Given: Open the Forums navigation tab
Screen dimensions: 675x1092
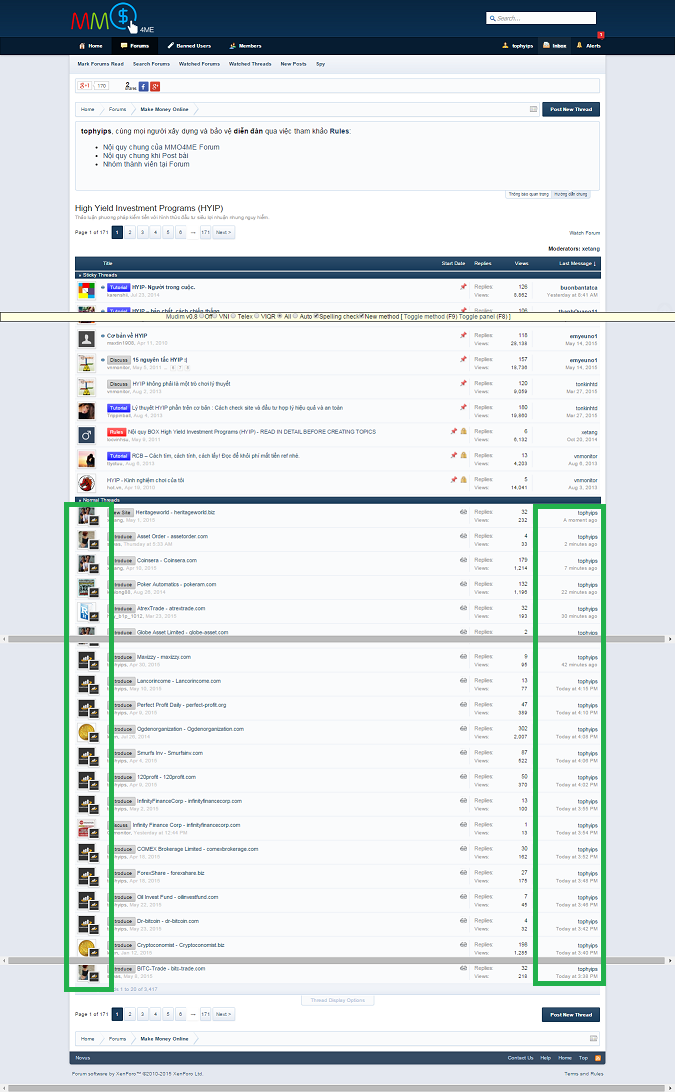Looking at the screenshot, I should [135, 46].
